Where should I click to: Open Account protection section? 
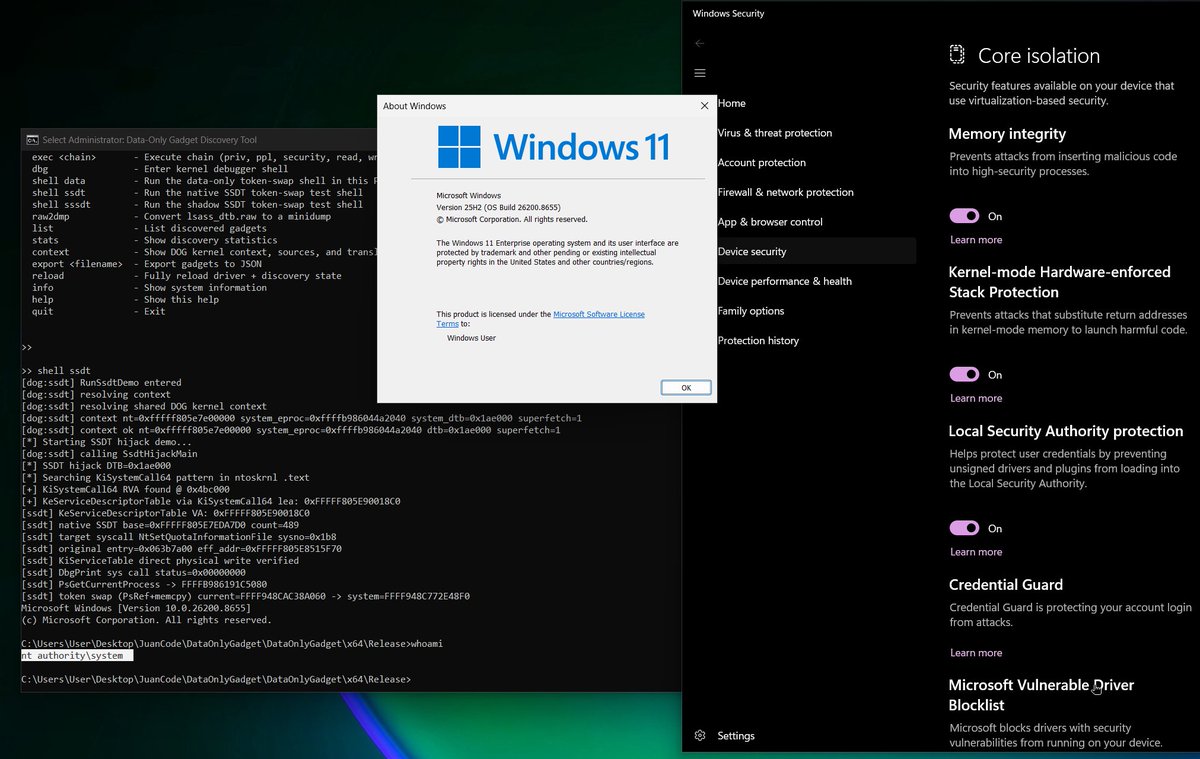point(762,163)
